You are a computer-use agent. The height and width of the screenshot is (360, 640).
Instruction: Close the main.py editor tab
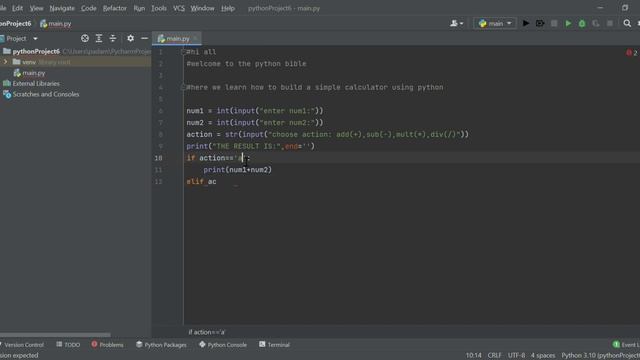[x=196, y=38]
